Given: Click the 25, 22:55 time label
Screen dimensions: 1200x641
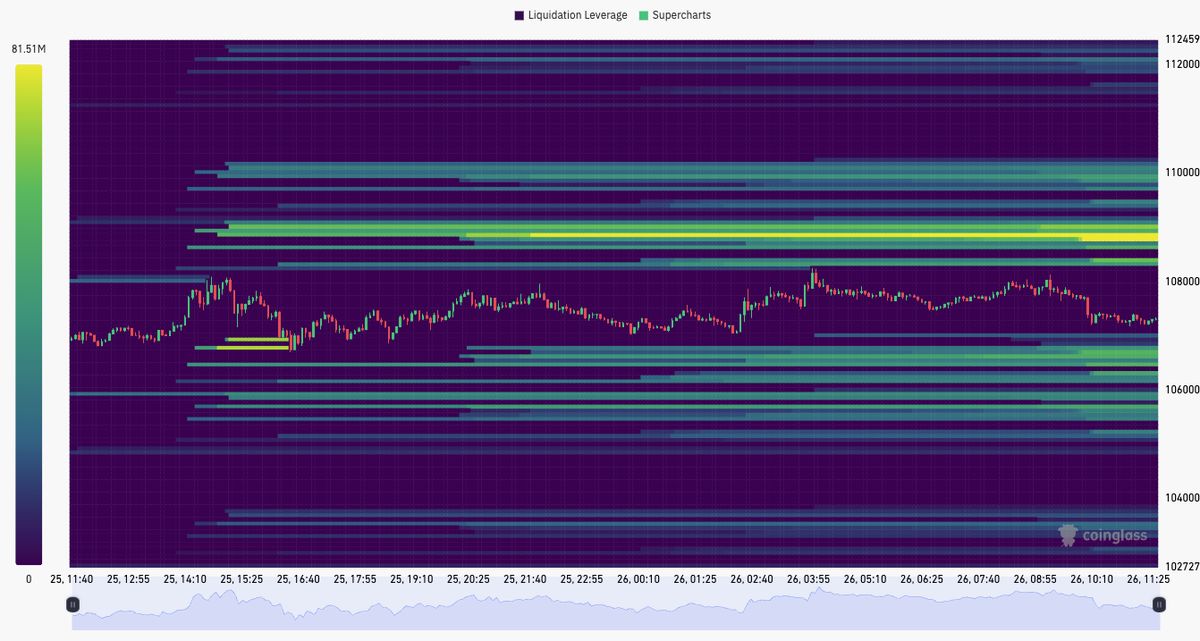Looking at the screenshot, I should 581,579.
